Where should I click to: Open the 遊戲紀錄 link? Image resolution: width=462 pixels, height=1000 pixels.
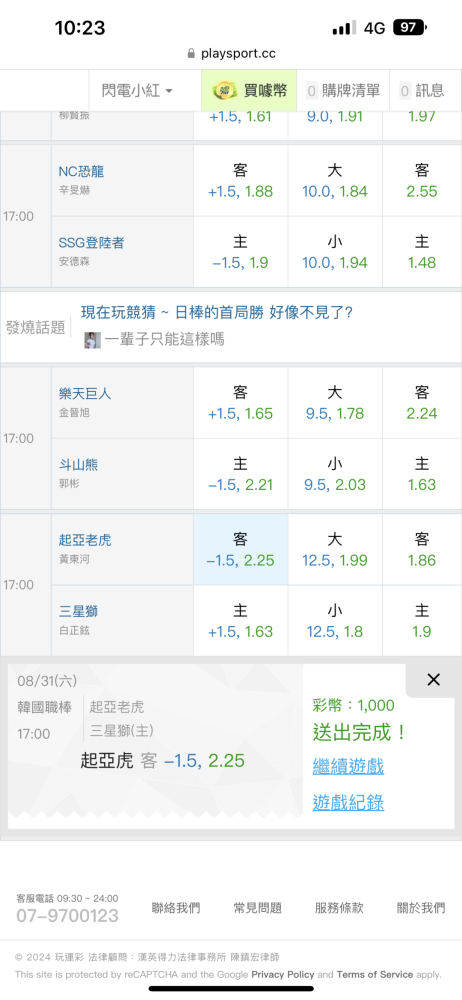348,802
